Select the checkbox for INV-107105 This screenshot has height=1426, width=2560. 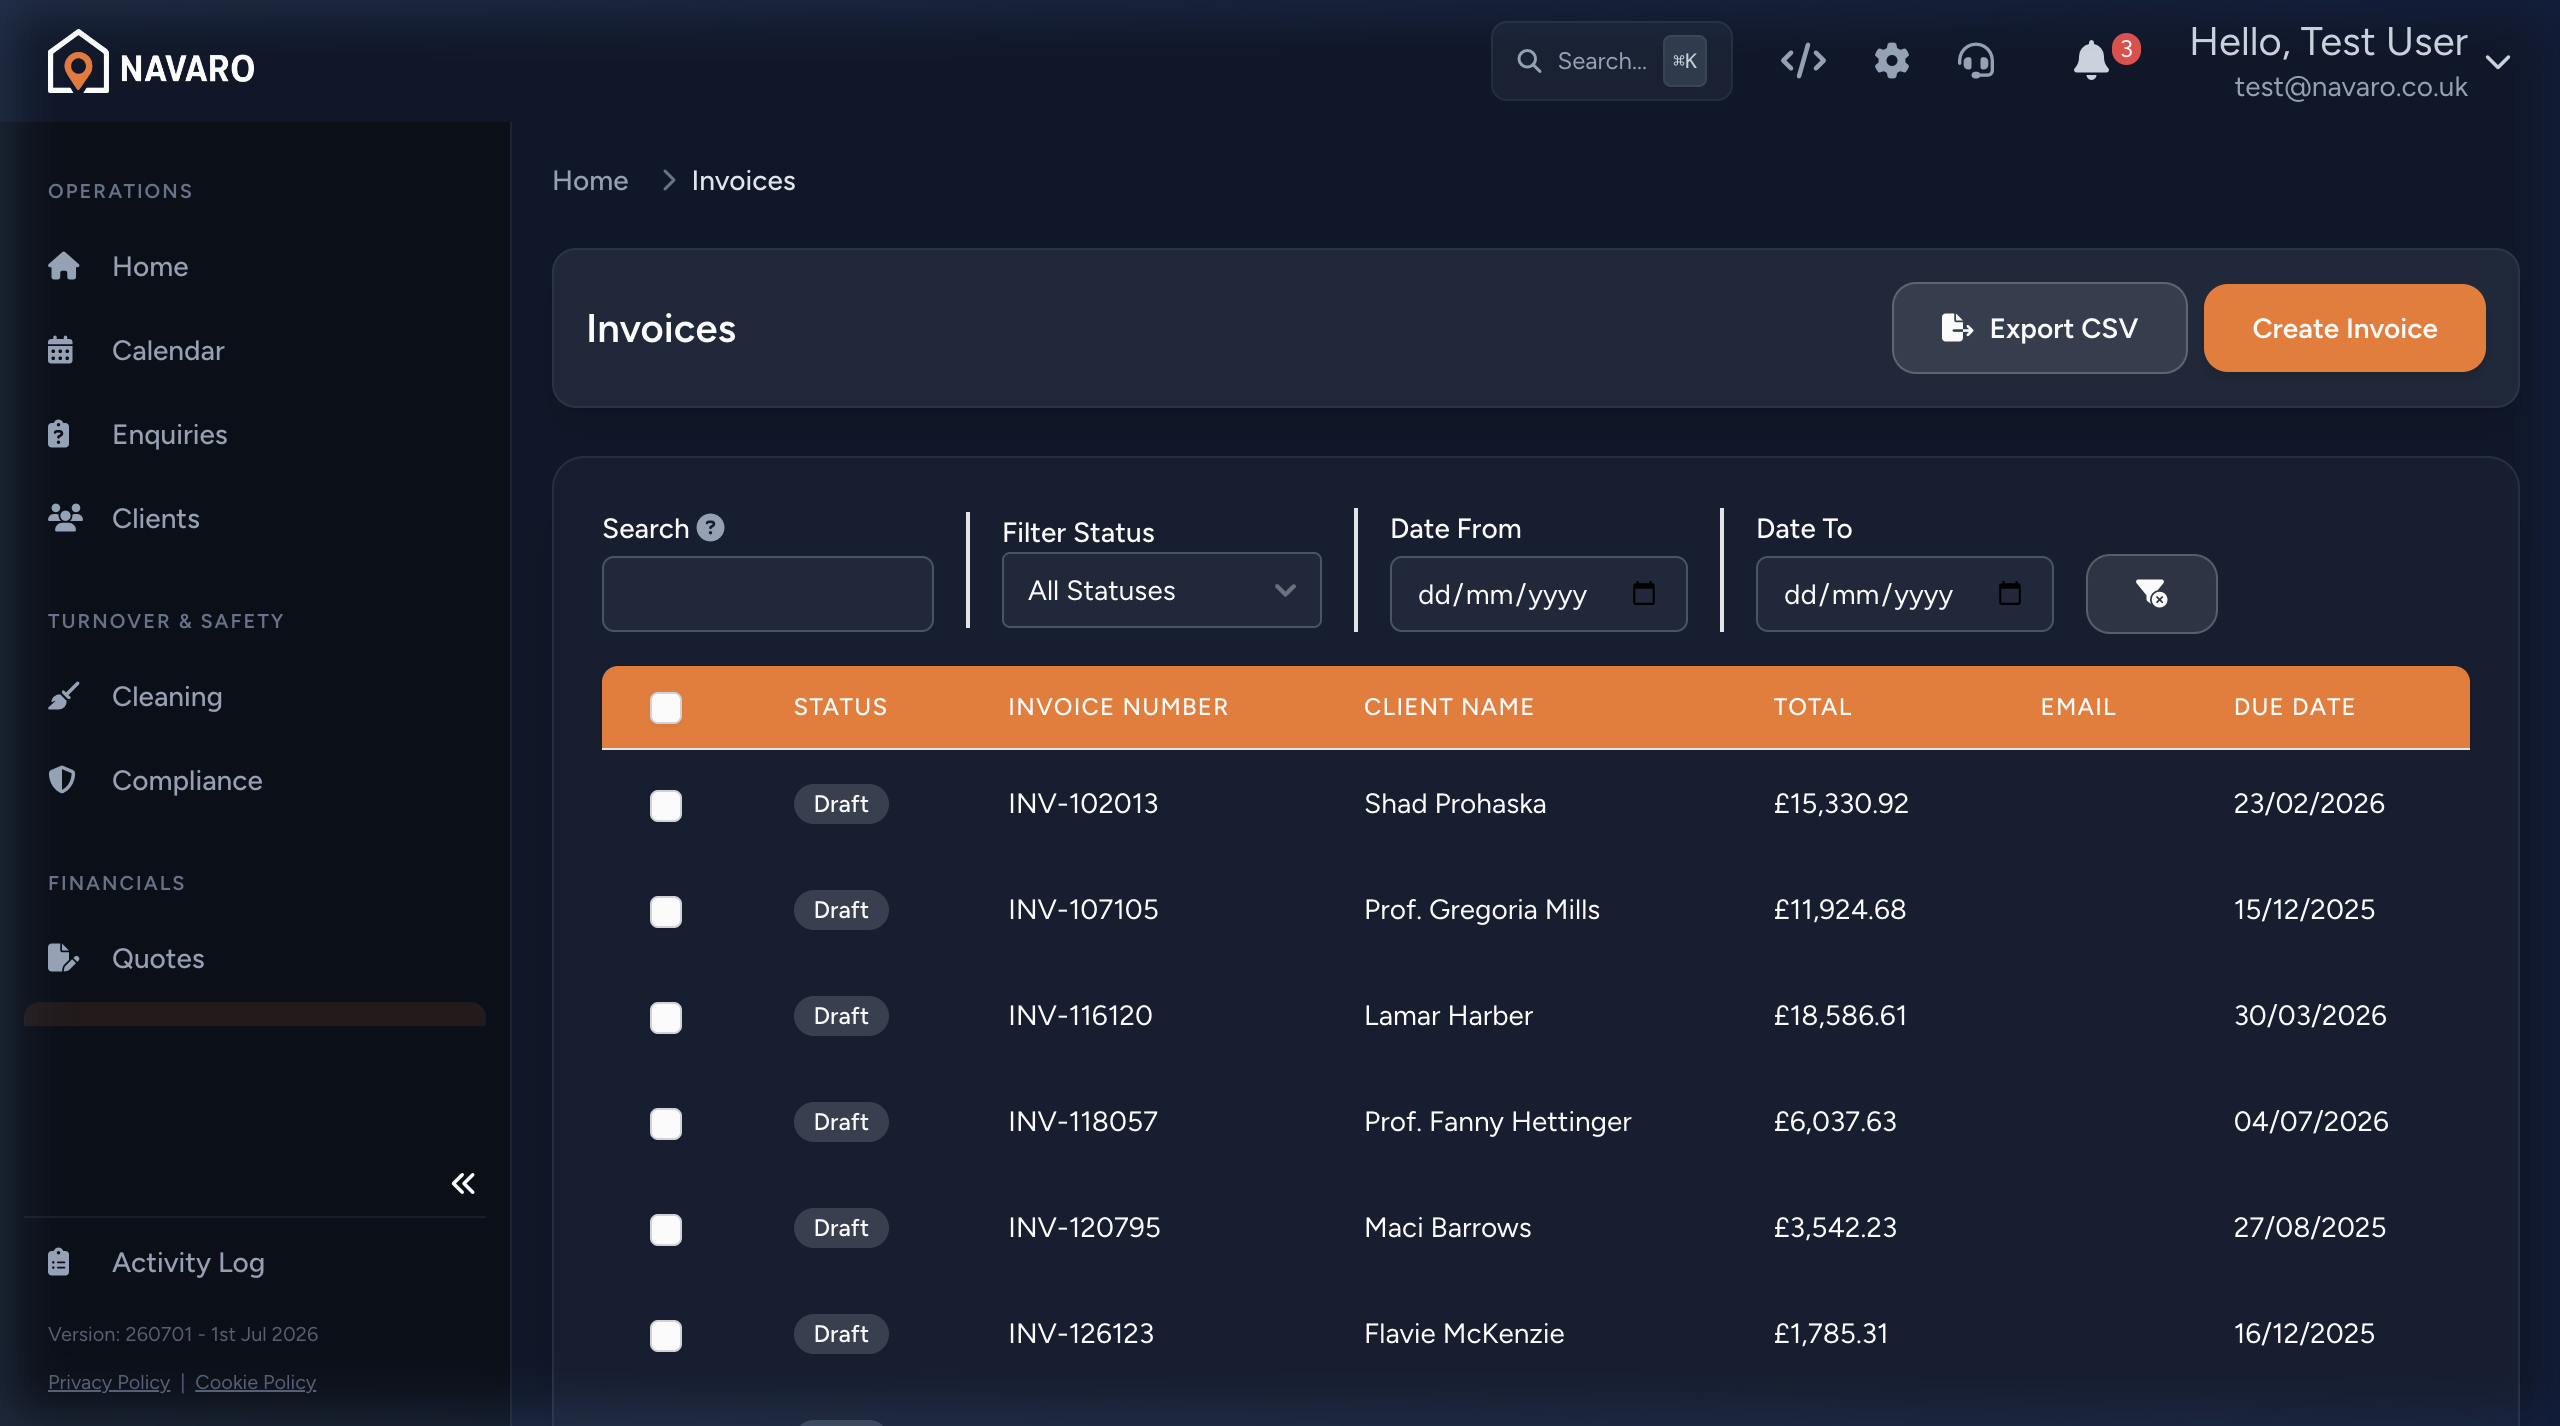click(666, 911)
